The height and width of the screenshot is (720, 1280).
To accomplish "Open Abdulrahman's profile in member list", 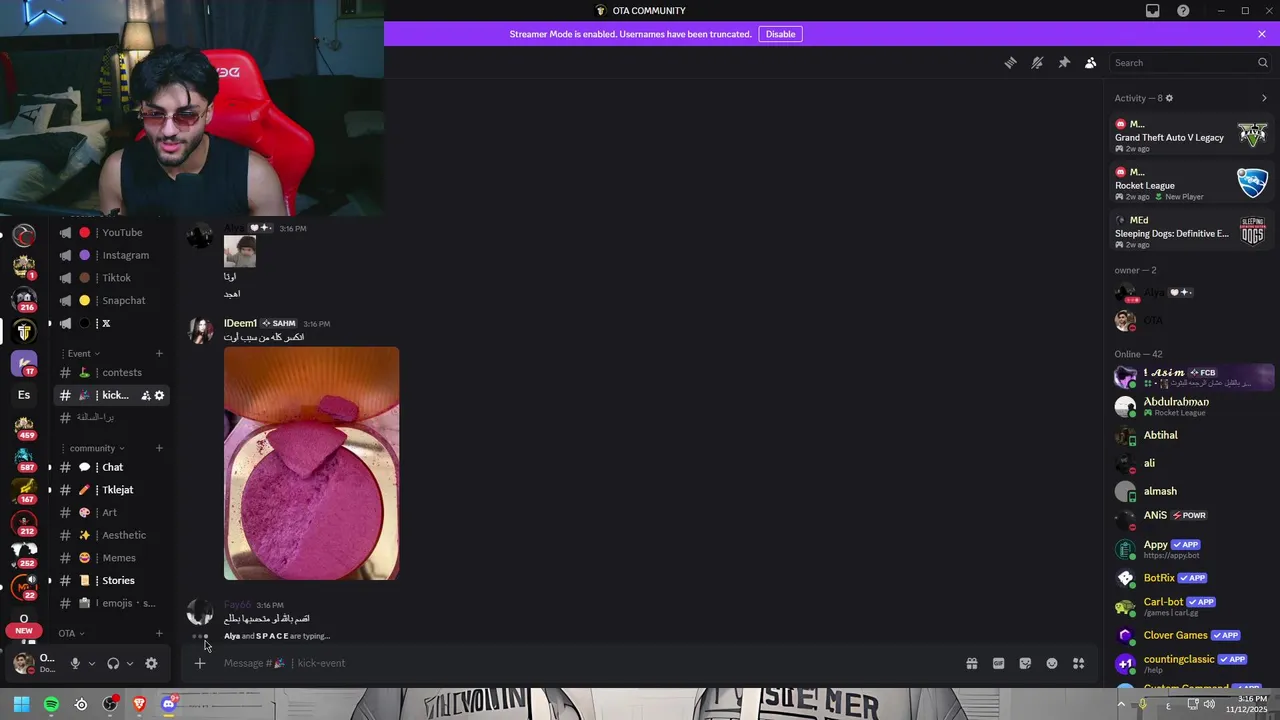I will coord(1191,406).
